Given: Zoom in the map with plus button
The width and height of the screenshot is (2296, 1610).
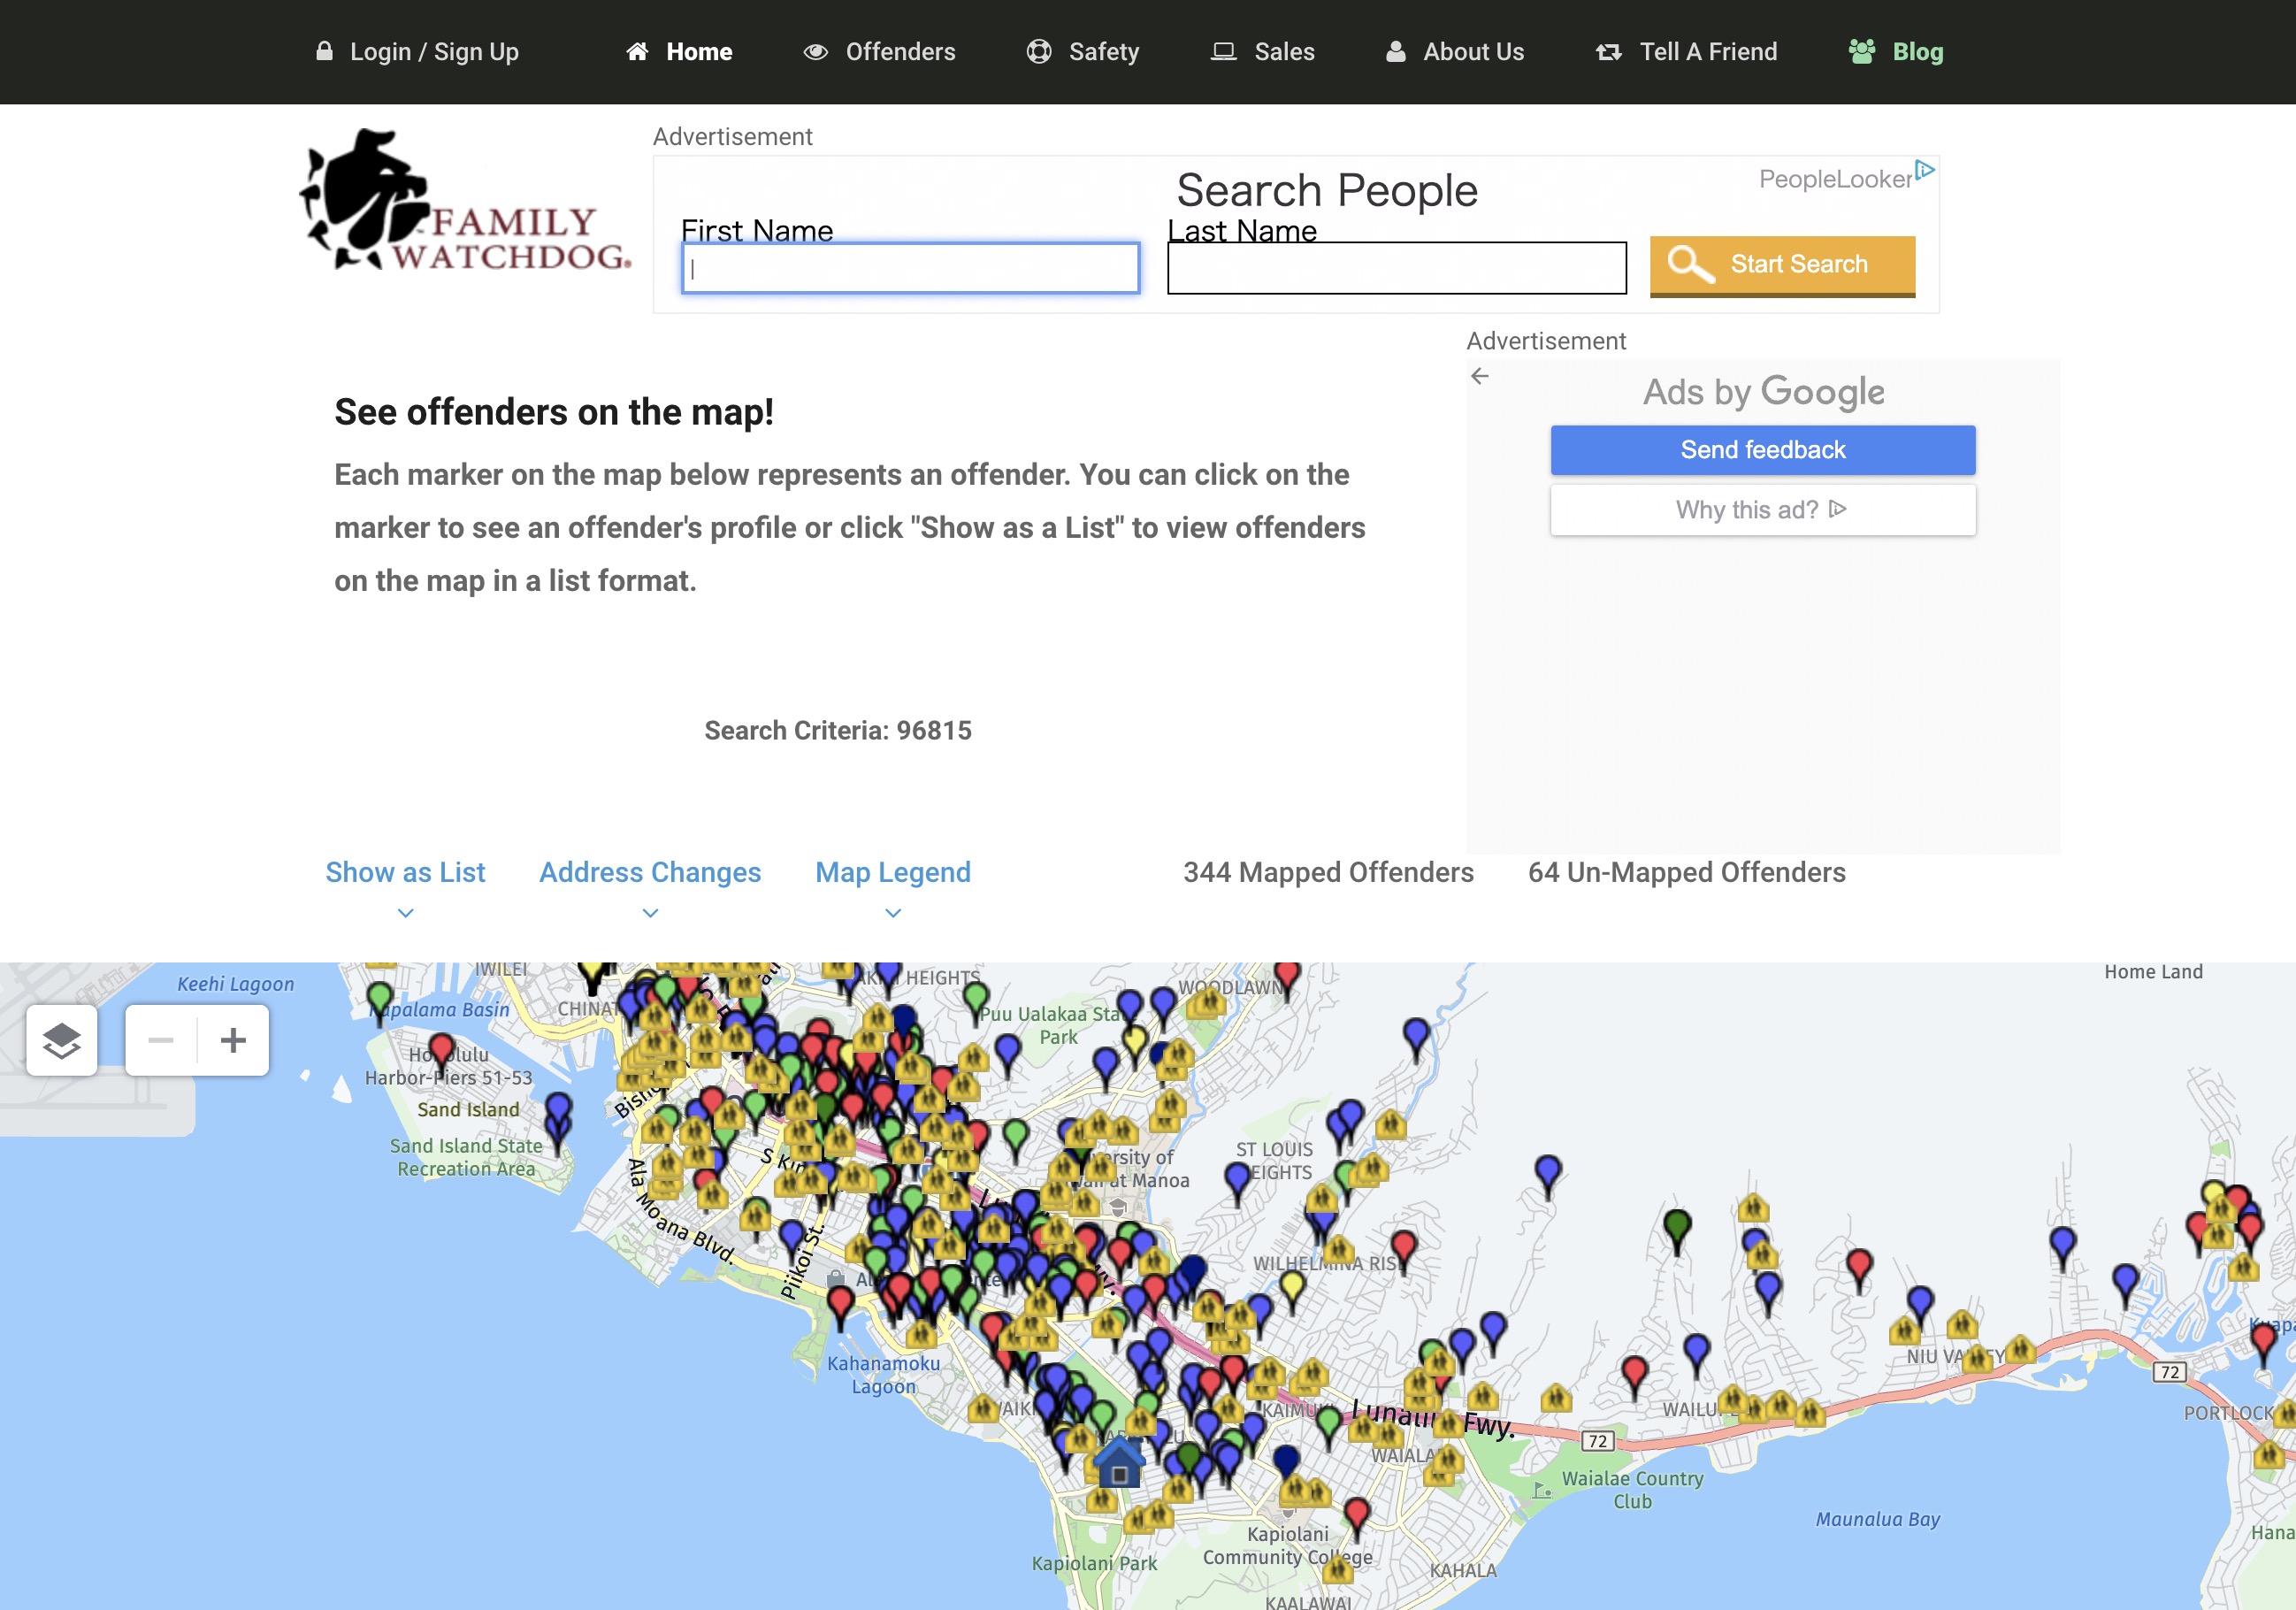Looking at the screenshot, I should tap(233, 1040).
